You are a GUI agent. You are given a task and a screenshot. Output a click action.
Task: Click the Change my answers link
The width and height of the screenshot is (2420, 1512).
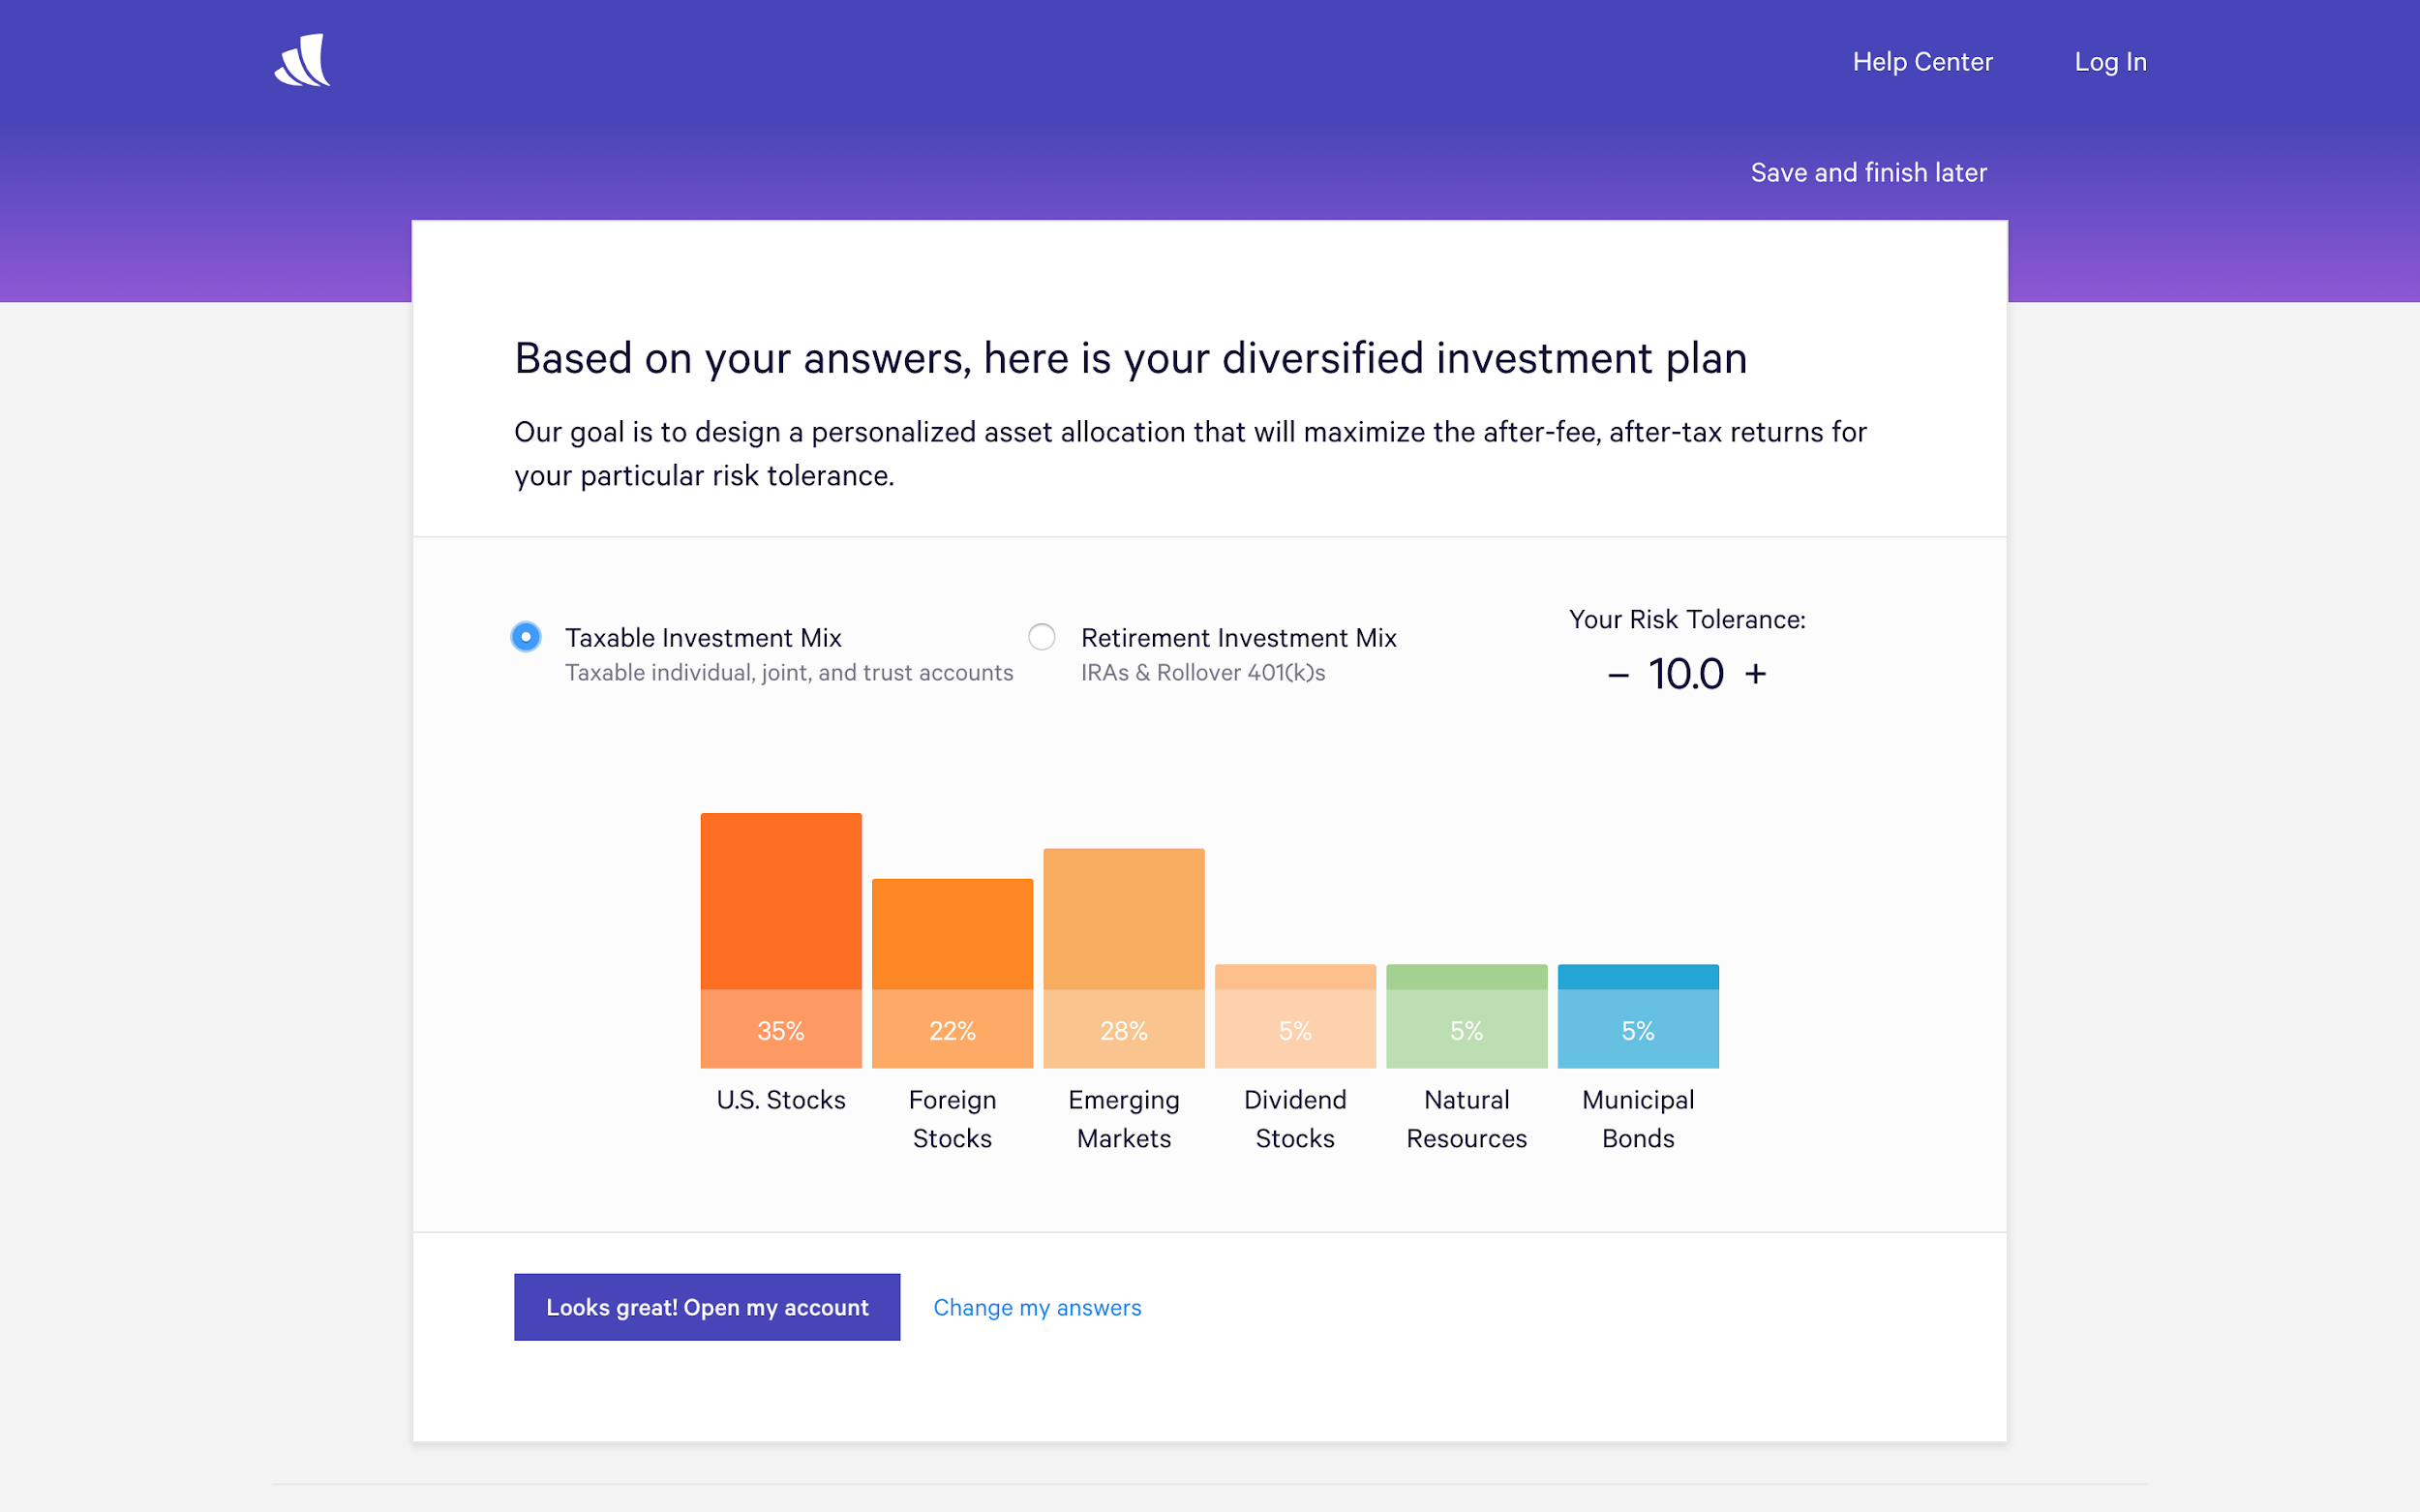[x=1037, y=1308]
